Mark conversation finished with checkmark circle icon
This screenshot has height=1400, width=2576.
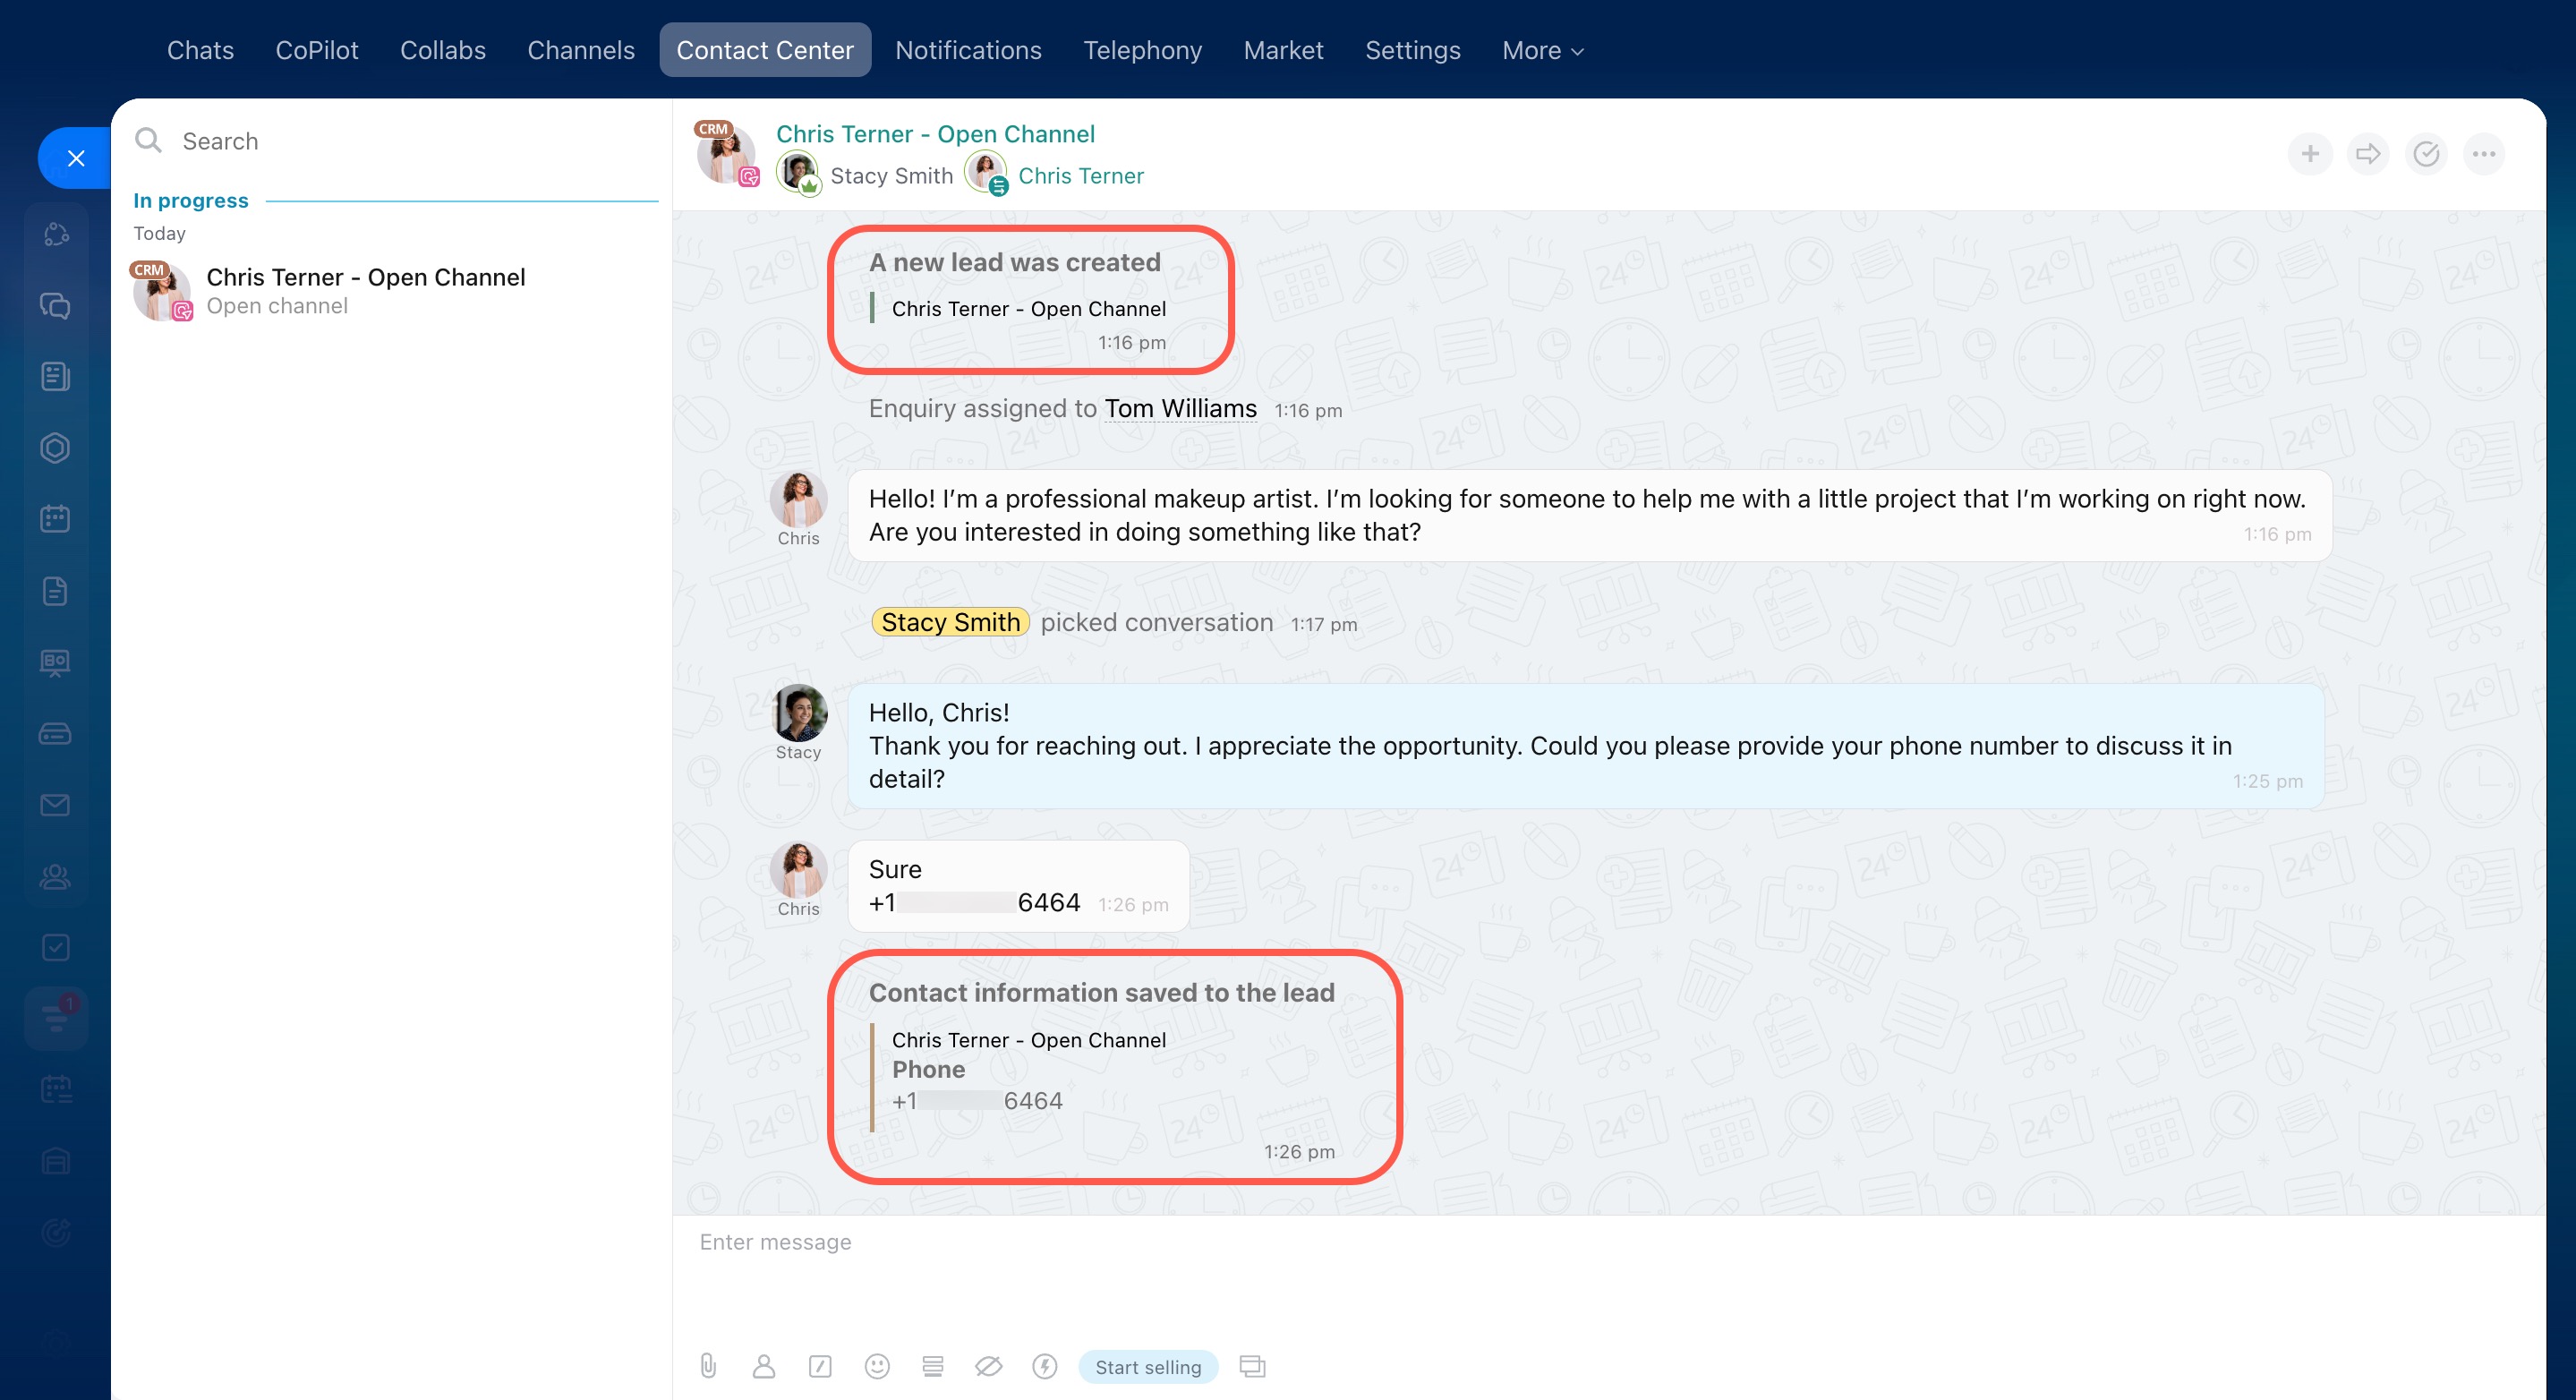point(2426,154)
